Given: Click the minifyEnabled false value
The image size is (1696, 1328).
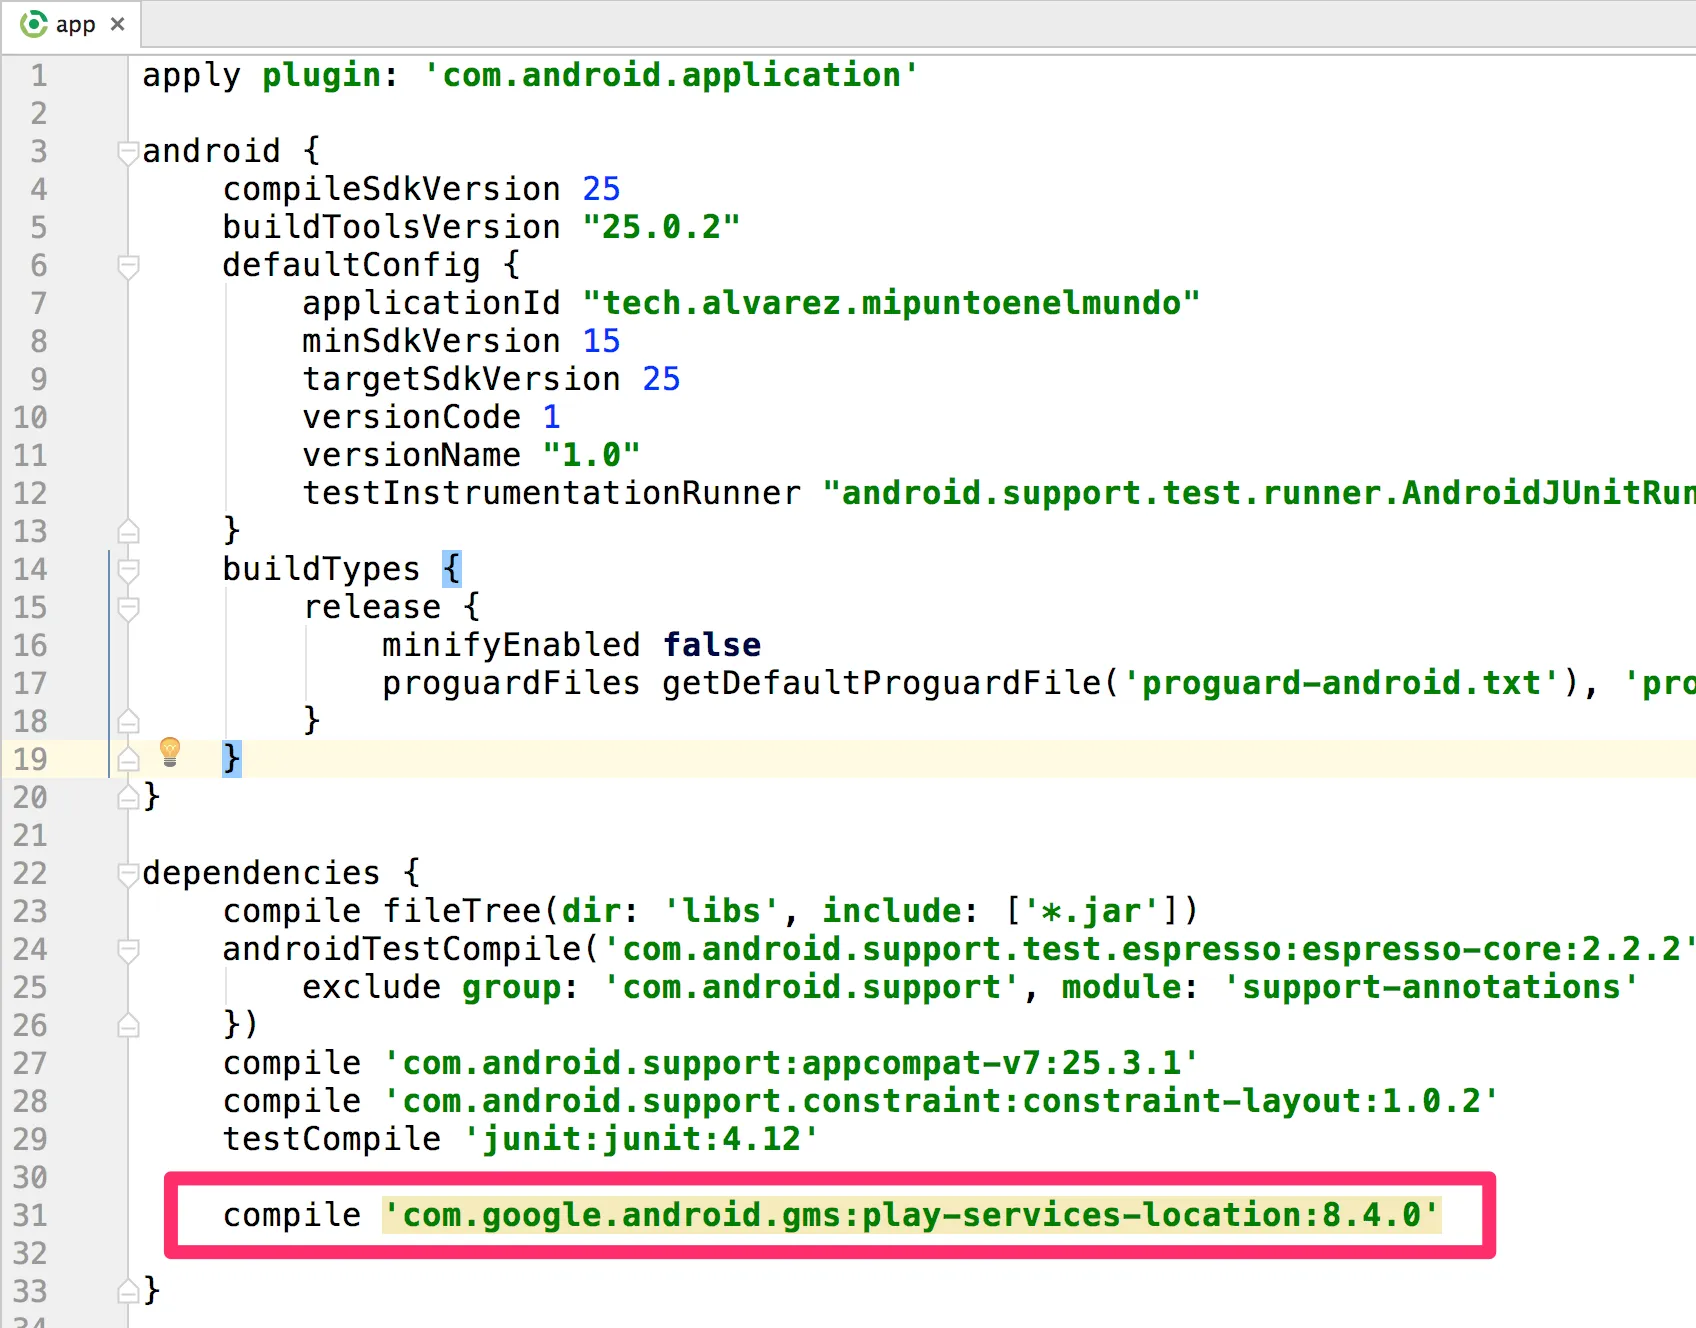Looking at the screenshot, I should (x=712, y=645).
